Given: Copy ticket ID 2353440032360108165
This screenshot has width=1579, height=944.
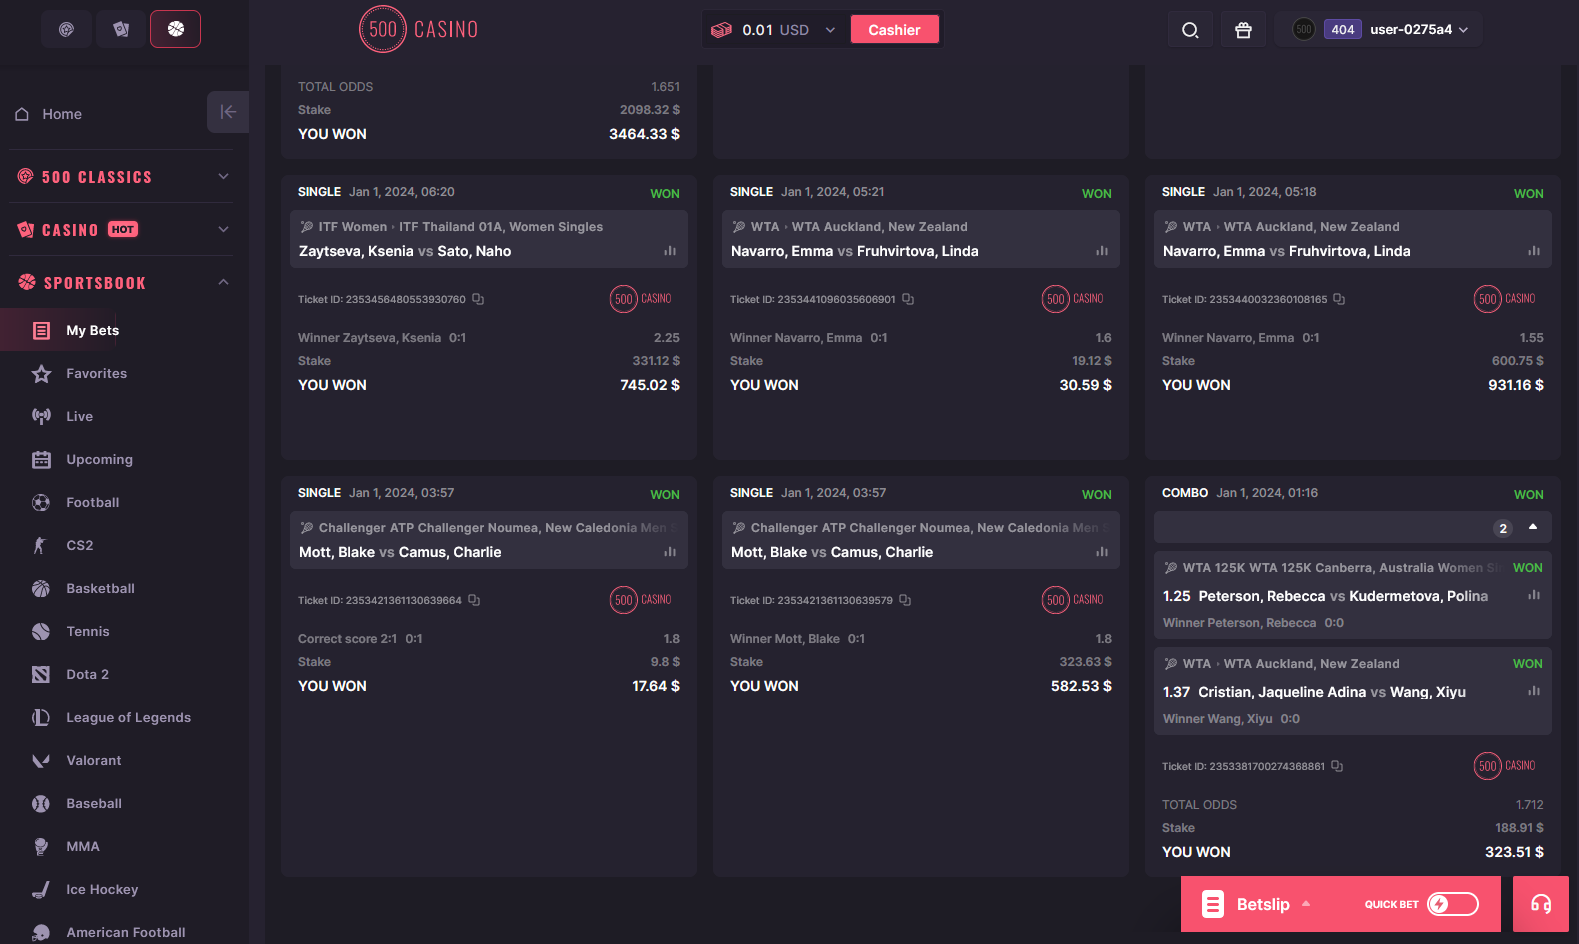Looking at the screenshot, I should [x=1339, y=299].
